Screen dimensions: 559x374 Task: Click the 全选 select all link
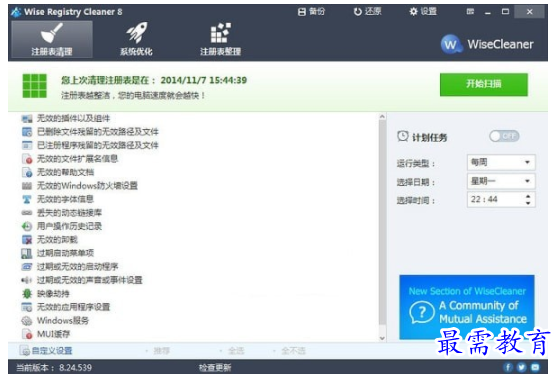(x=236, y=351)
